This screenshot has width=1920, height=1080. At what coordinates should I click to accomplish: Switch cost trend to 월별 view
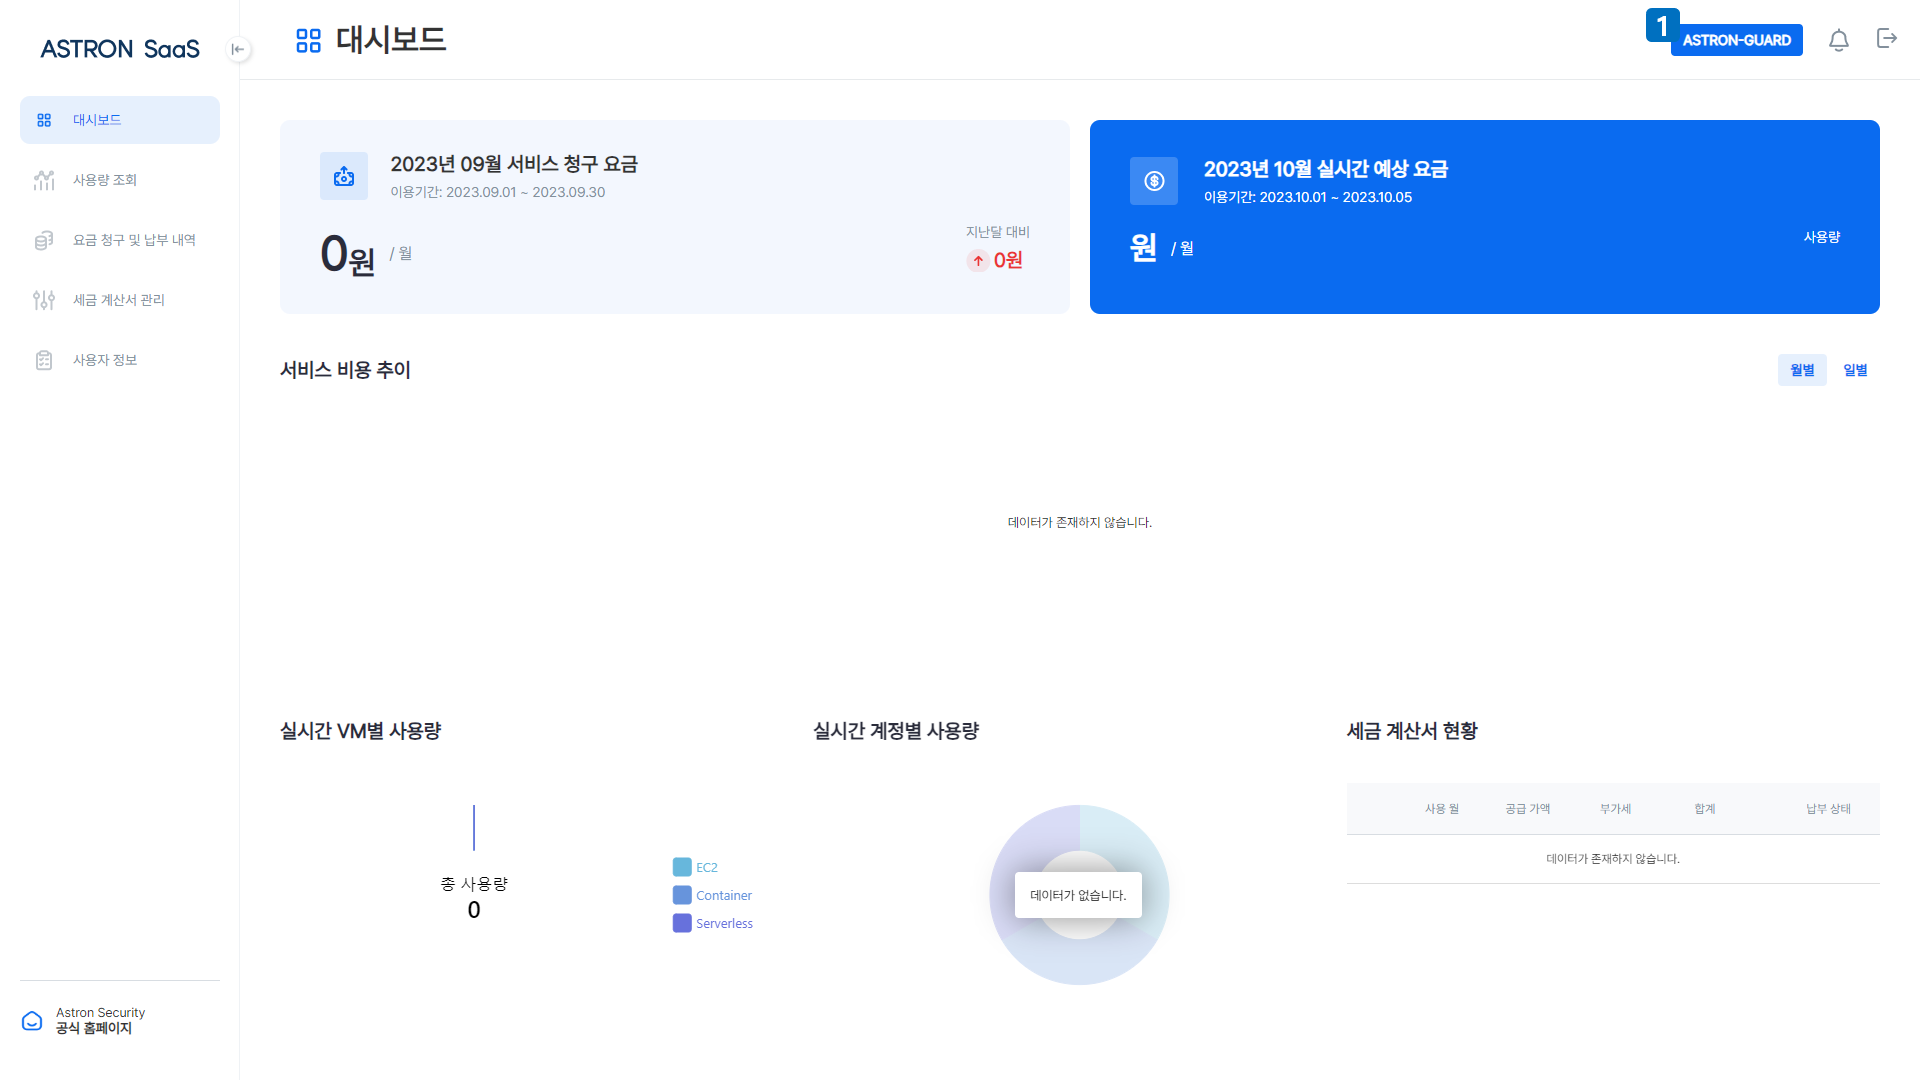[1802, 370]
